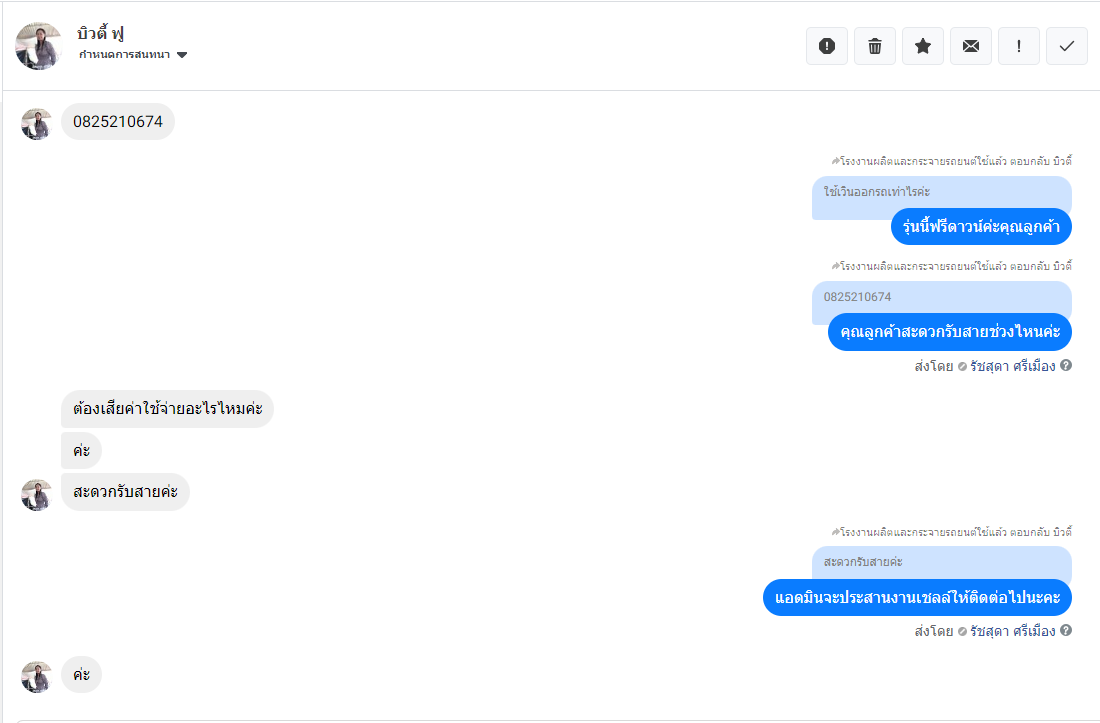Screen dimensions: 1100x723
Task: Click the customer name บิวตี้ ฟู
Action: pyautogui.click(x=100, y=34)
